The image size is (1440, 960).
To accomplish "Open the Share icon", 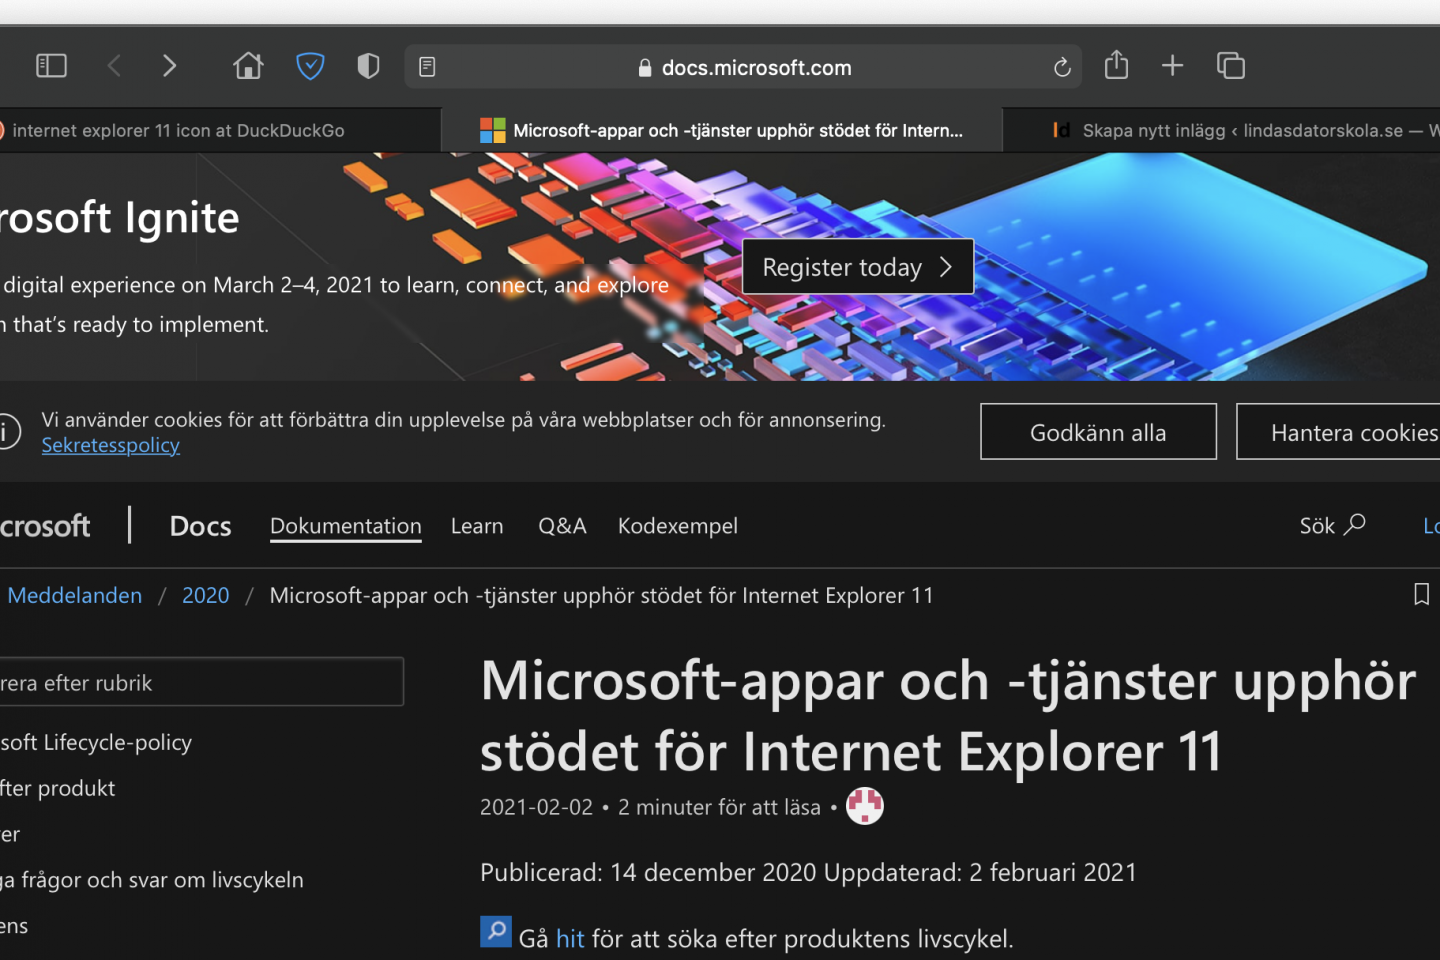I will 1116,65.
